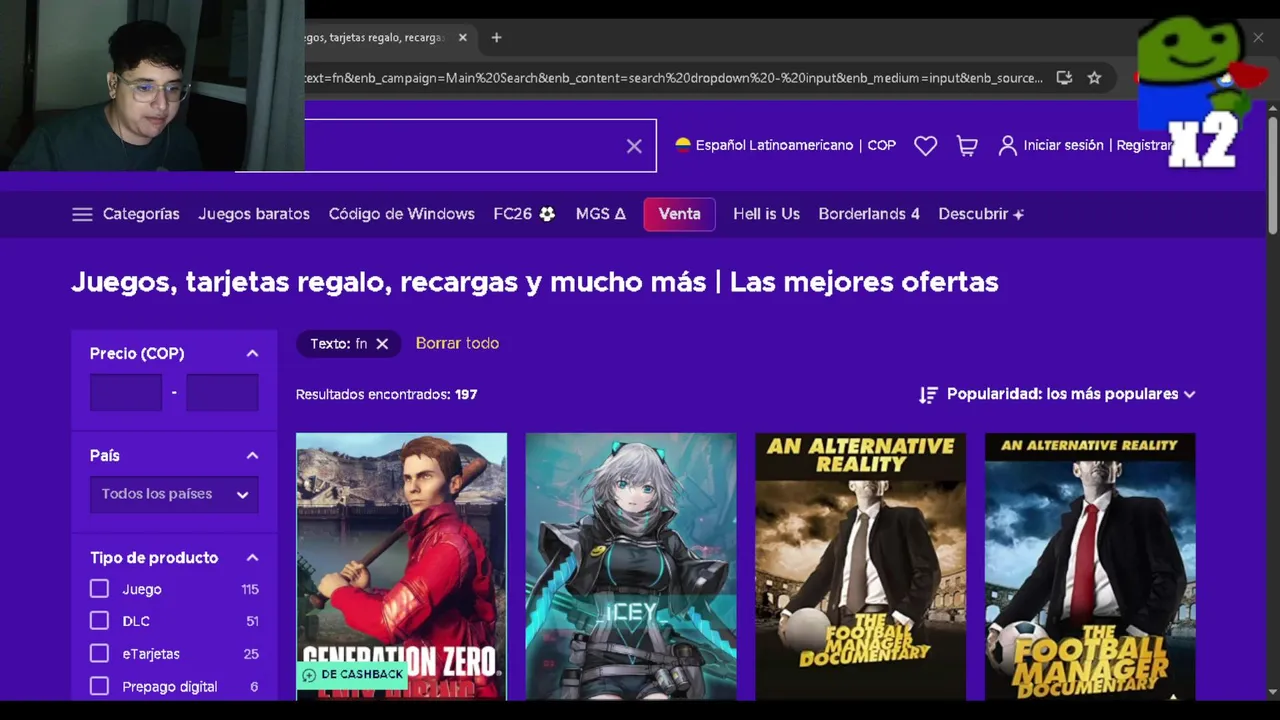Tick the Prepago digital checkbox
Viewport: 1280px width, 720px height.
(x=99, y=686)
